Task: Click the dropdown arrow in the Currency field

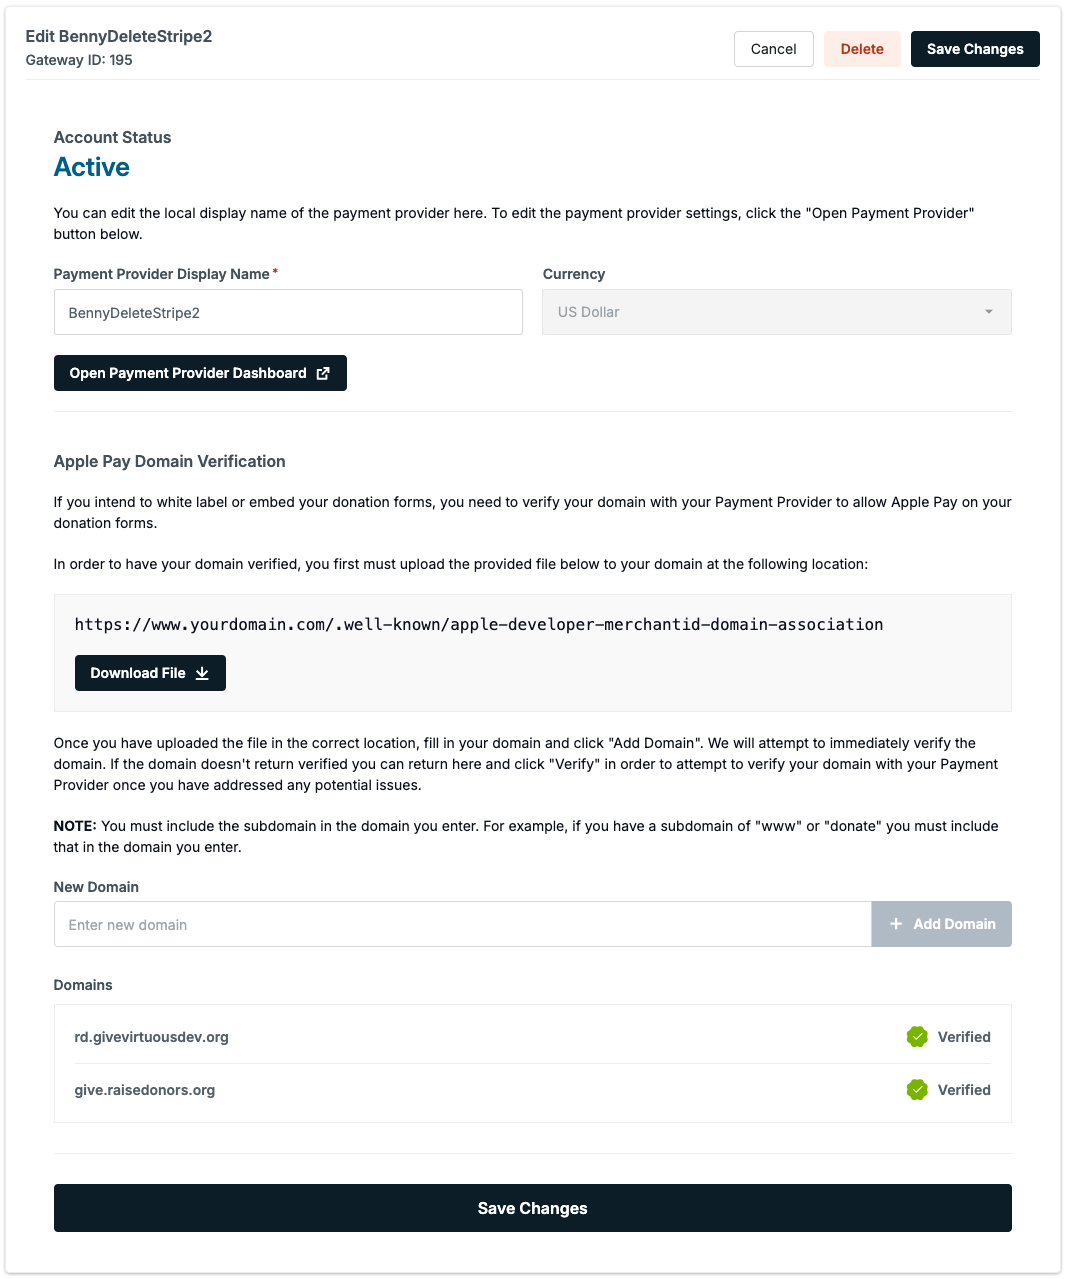Action: tap(989, 312)
